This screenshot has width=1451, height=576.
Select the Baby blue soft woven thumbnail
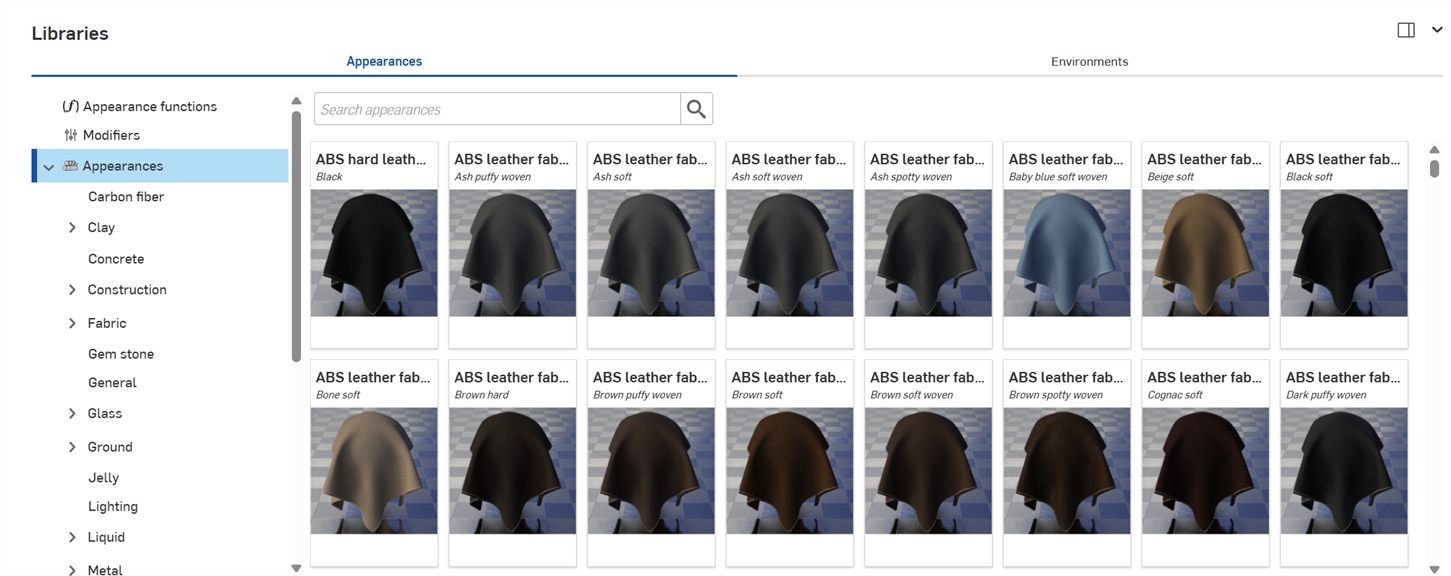click(1066, 253)
